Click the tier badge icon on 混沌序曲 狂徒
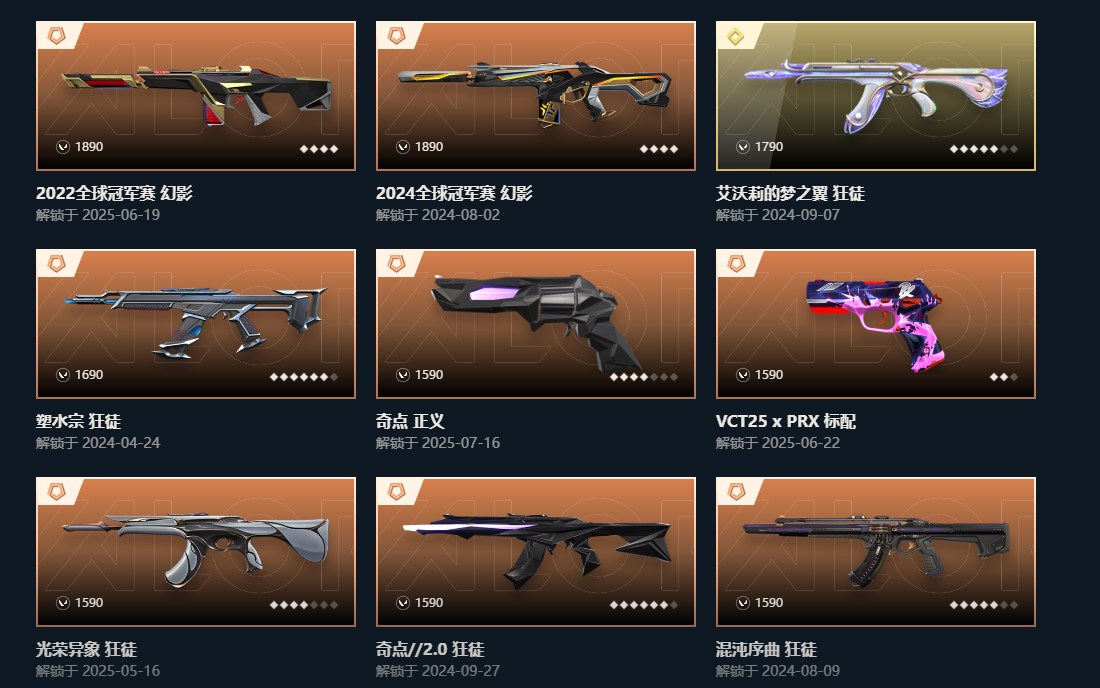This screenshot has width=1100, height=688. [x=736, y=491]
